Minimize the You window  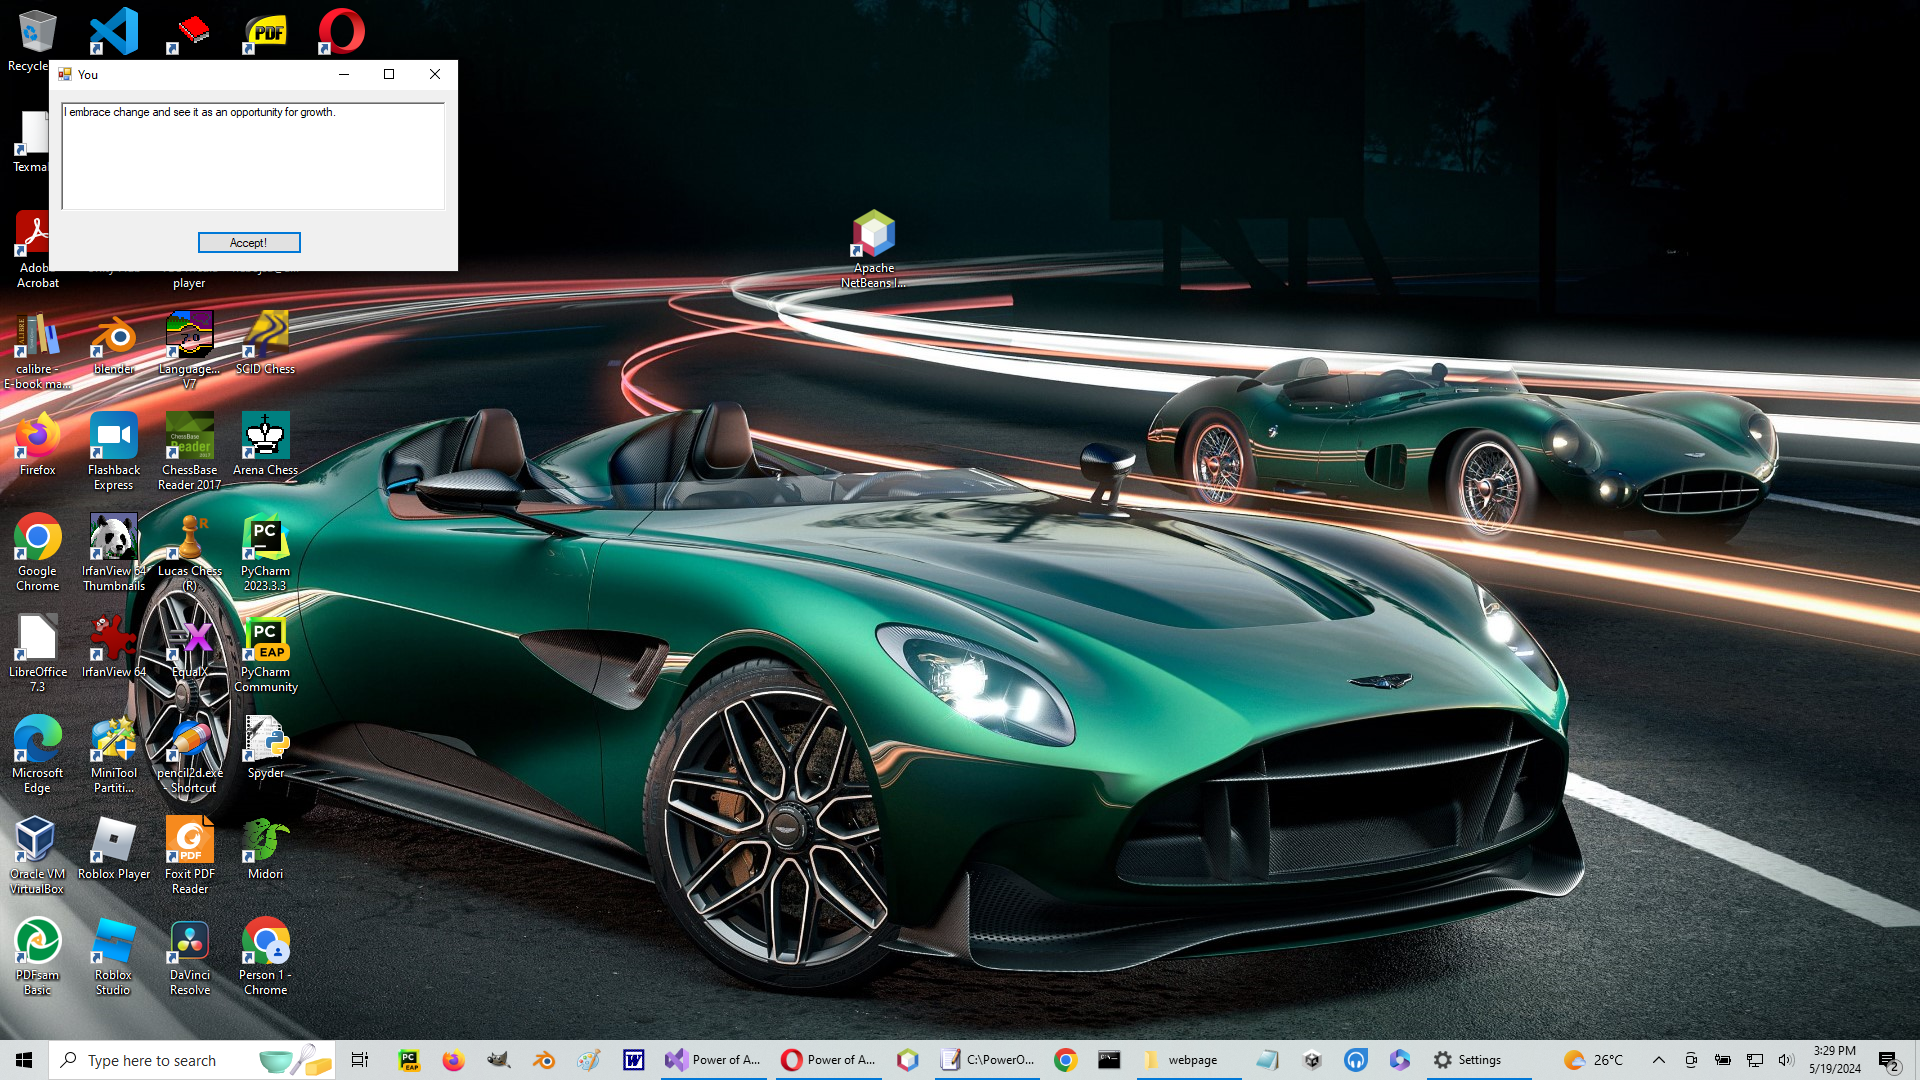click(344, 74)
